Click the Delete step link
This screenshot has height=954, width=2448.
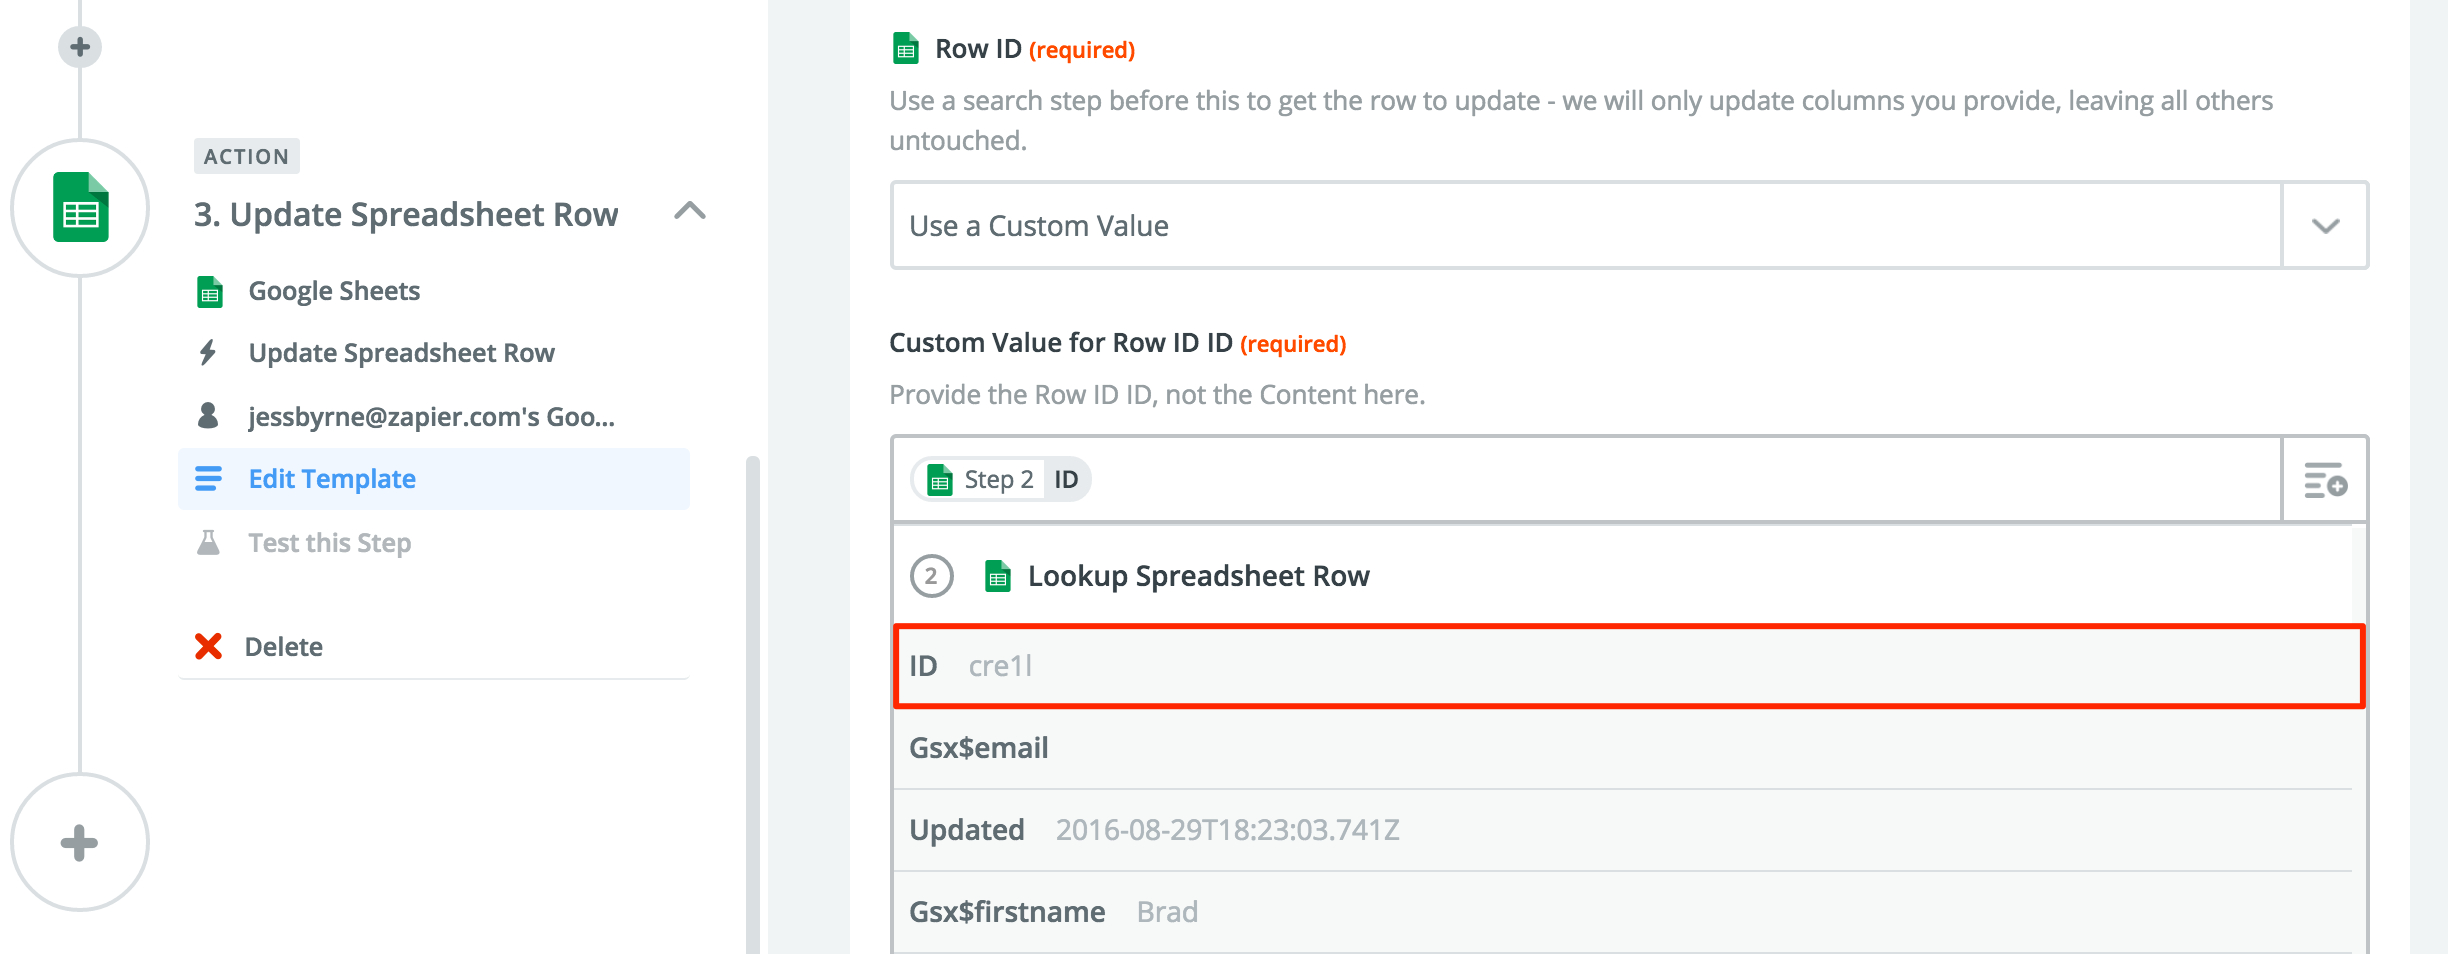point(284,647)
